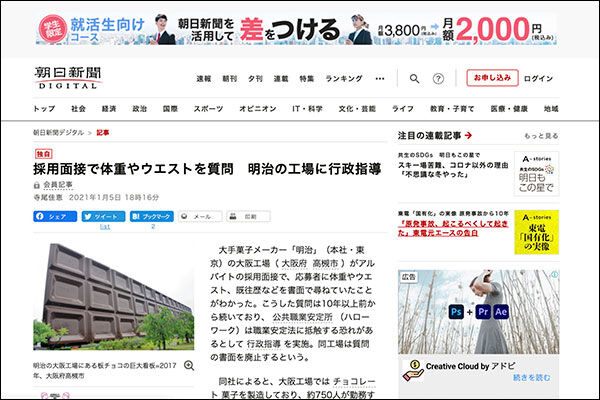Go to the トップ section

[x=44, y=109]
